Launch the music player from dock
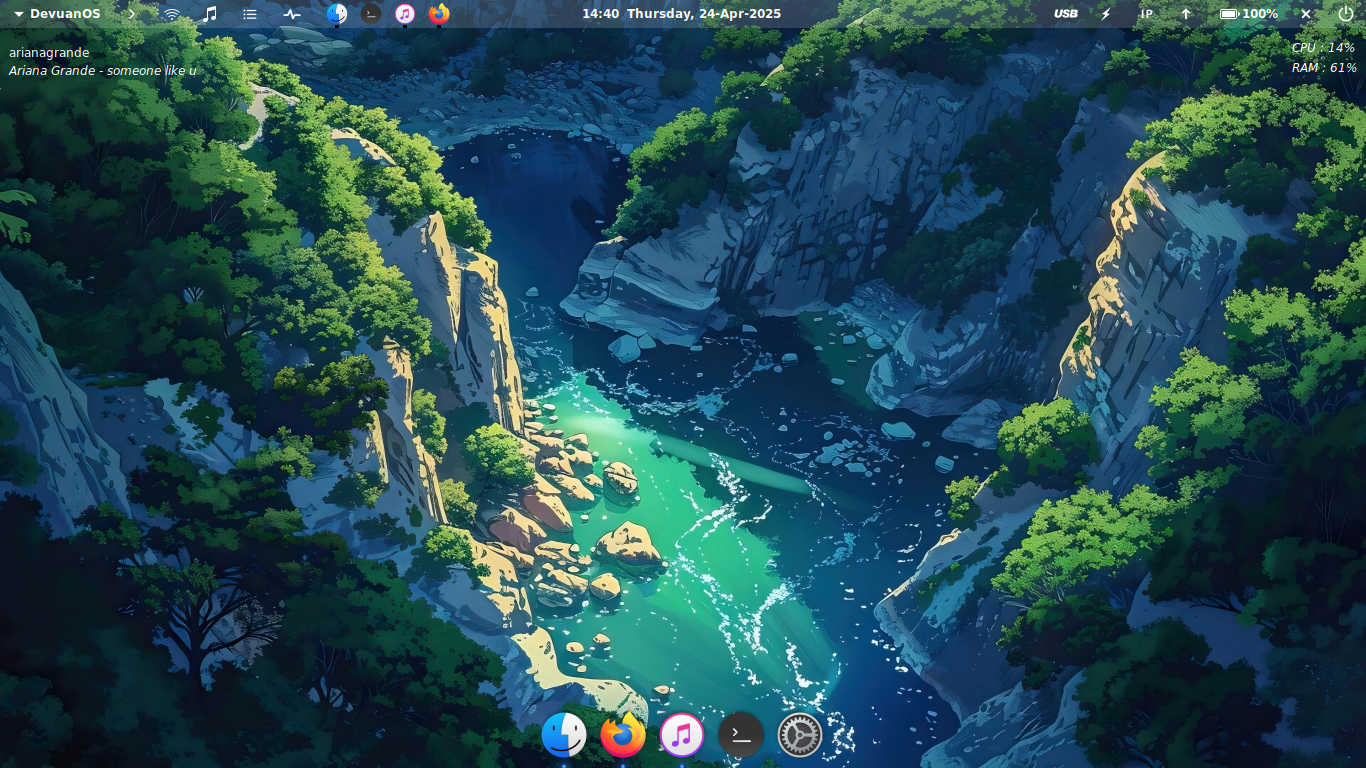The width and height of the screenshot is (1366, 768). (x=682, y=735)
